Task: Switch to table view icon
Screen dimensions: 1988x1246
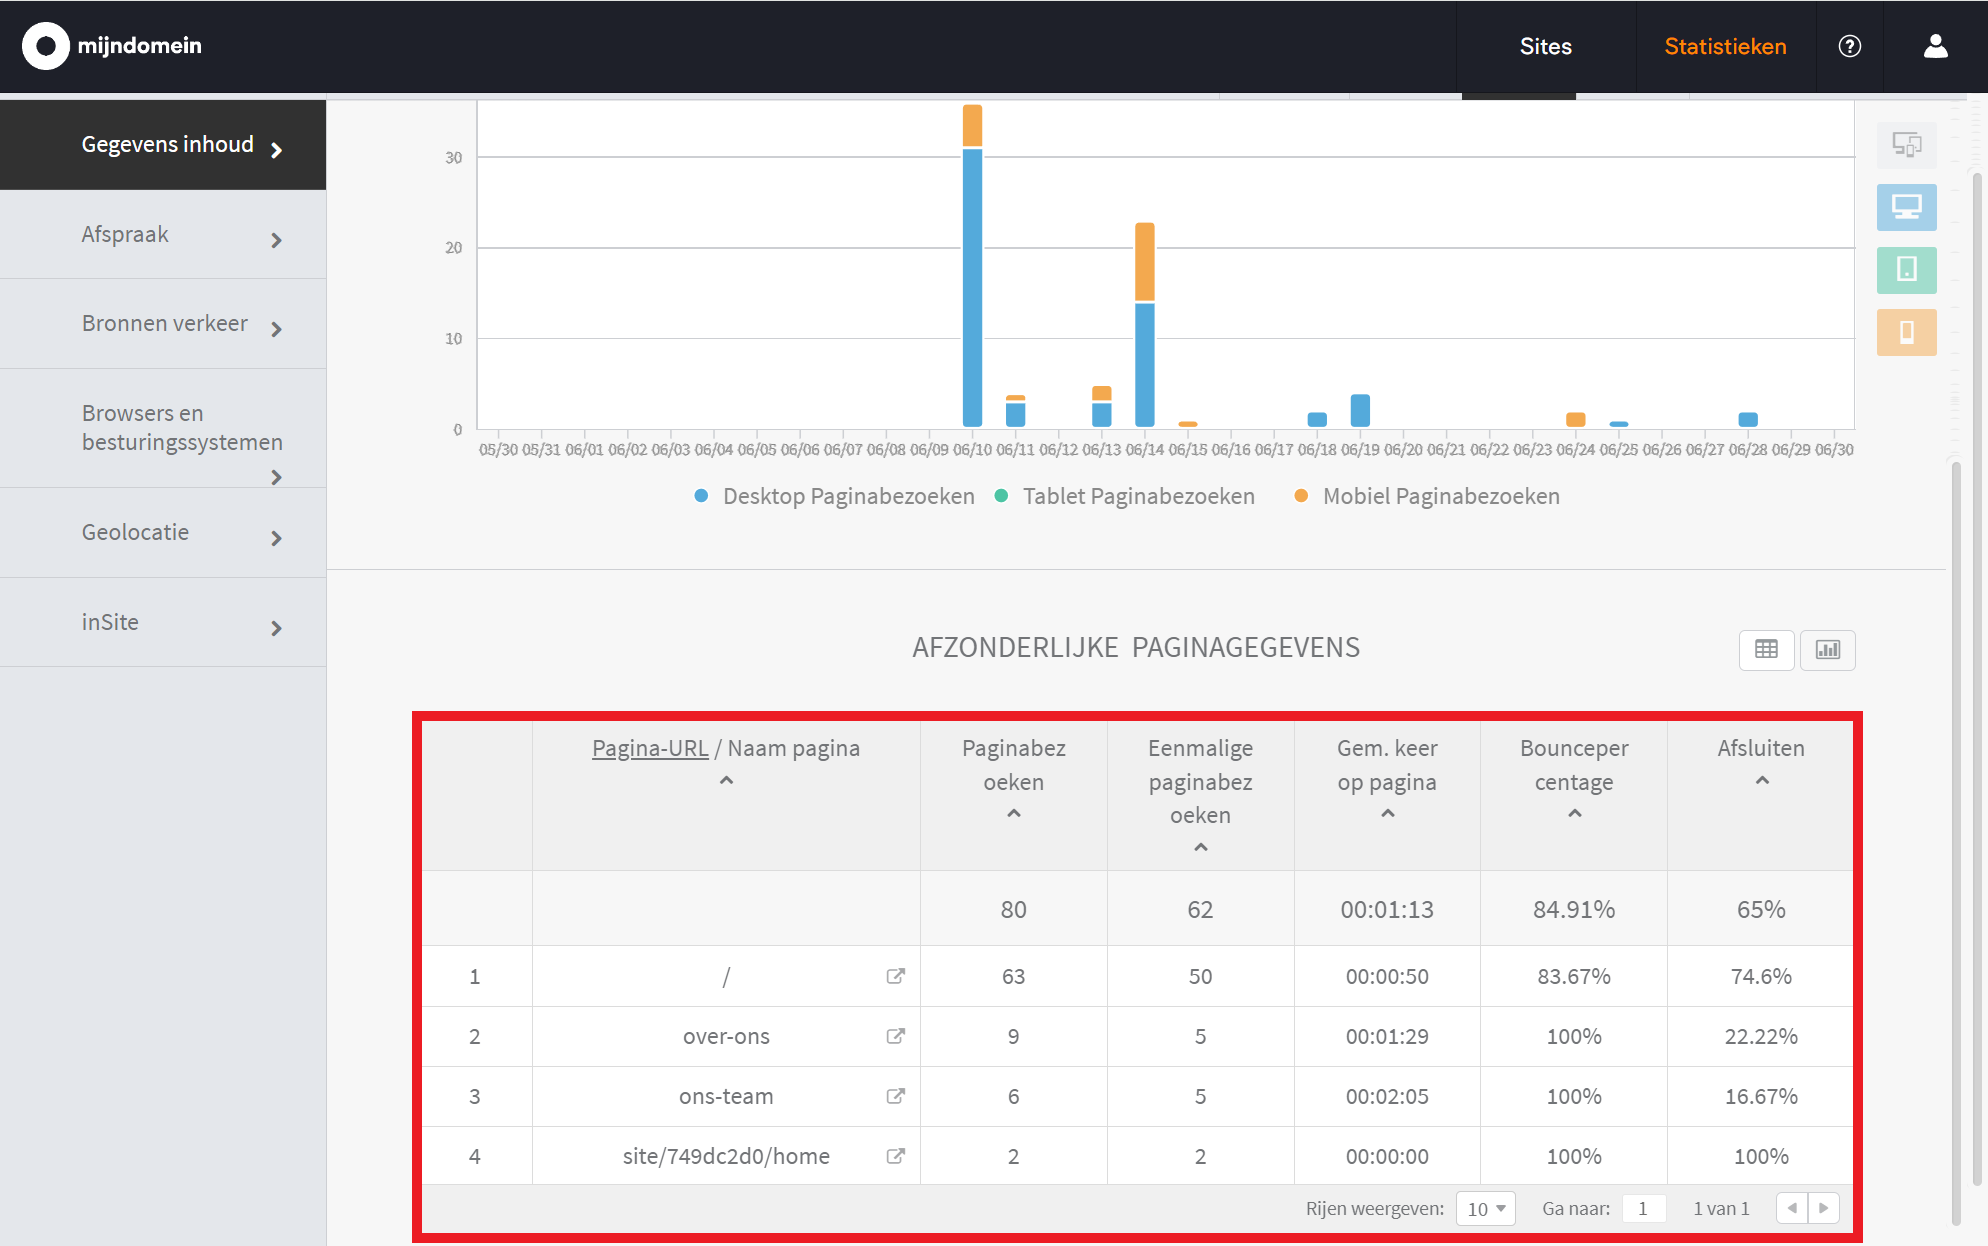Action: click(1766, 650)
